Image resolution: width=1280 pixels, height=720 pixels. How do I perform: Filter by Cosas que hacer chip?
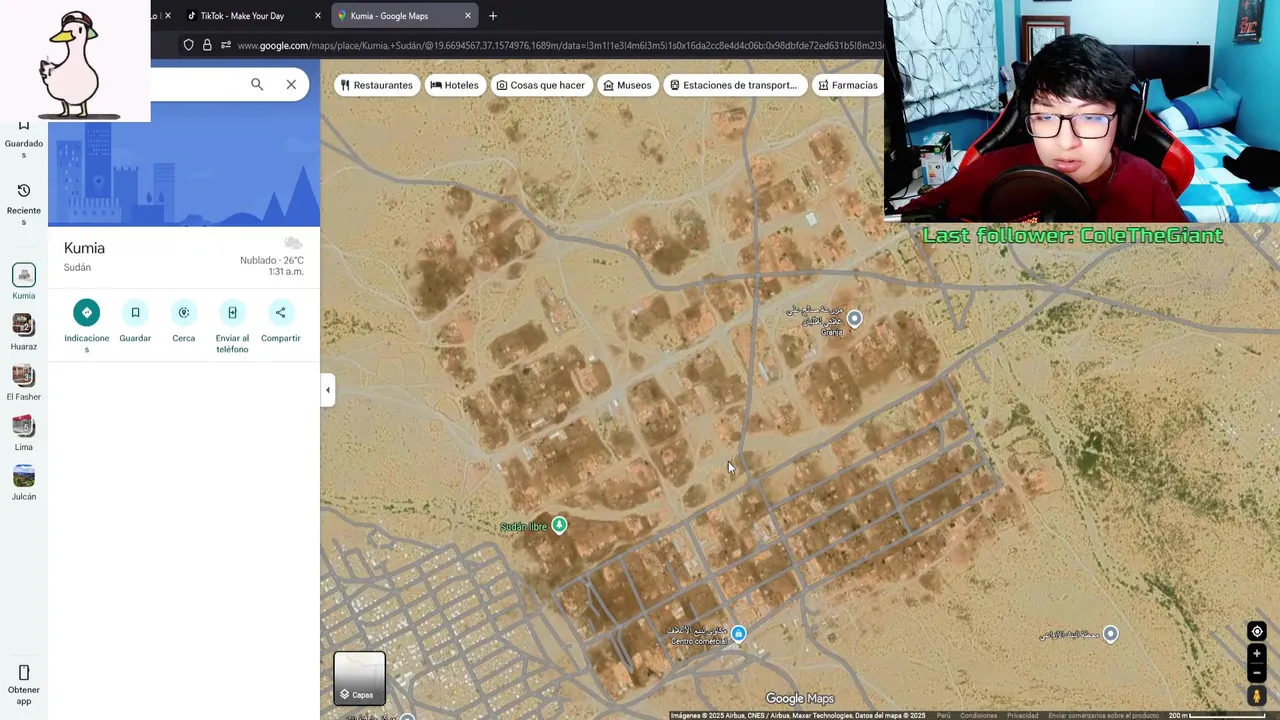[541, 85]
